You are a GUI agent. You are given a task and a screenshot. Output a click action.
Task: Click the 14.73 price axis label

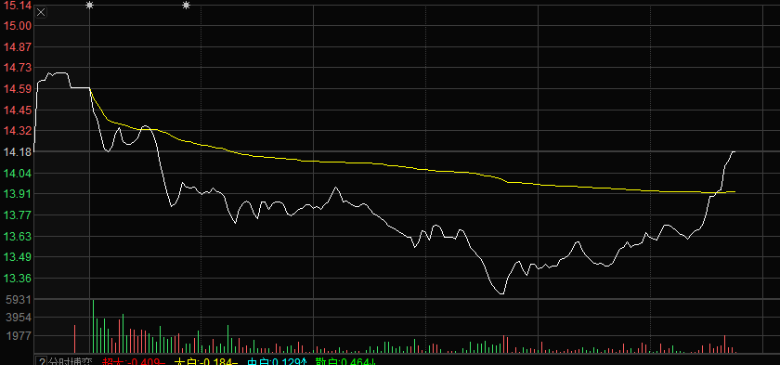coord(17,68)
